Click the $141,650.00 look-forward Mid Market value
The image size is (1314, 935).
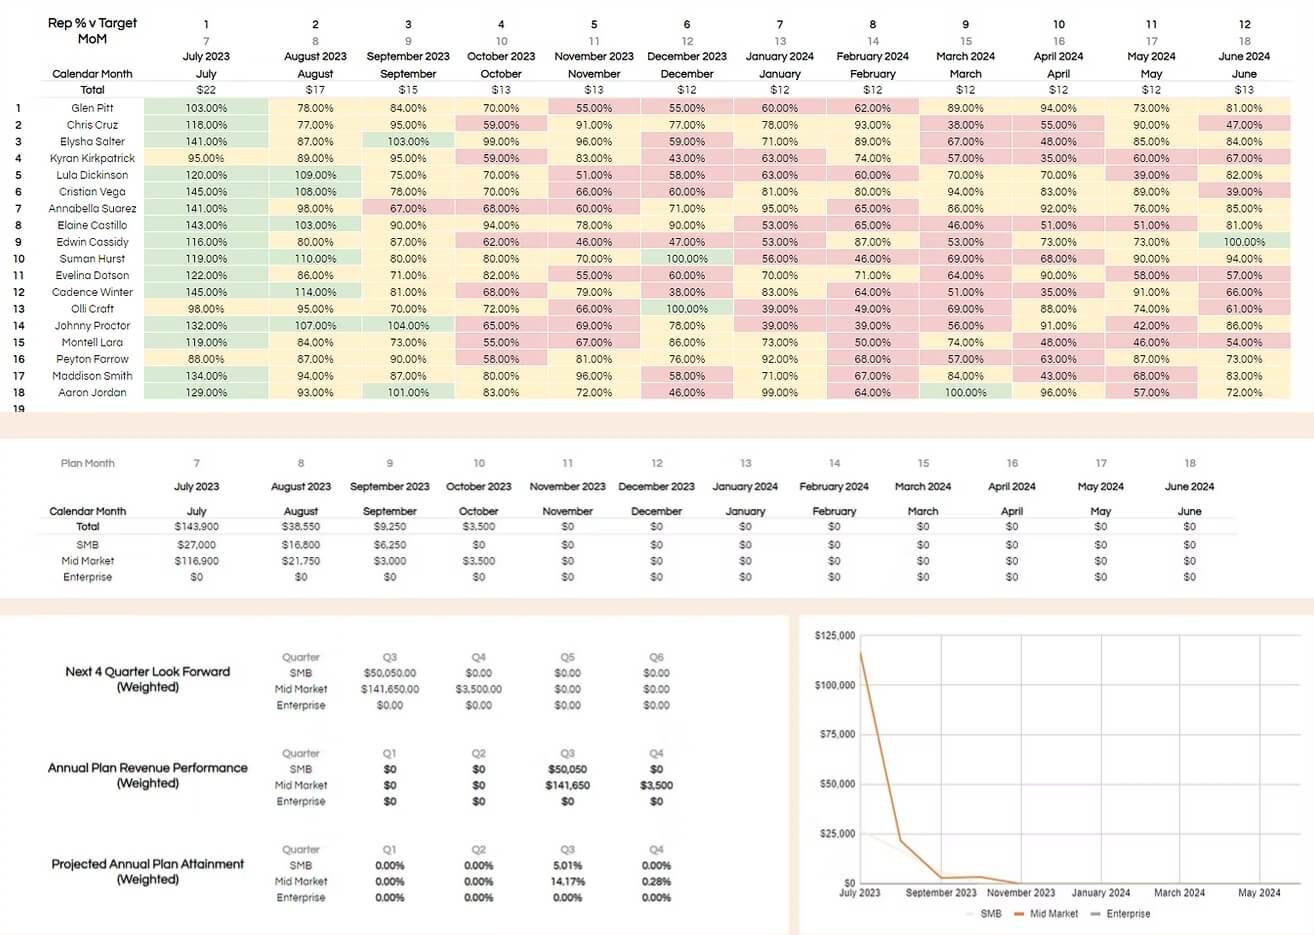[x=390, y=689]
